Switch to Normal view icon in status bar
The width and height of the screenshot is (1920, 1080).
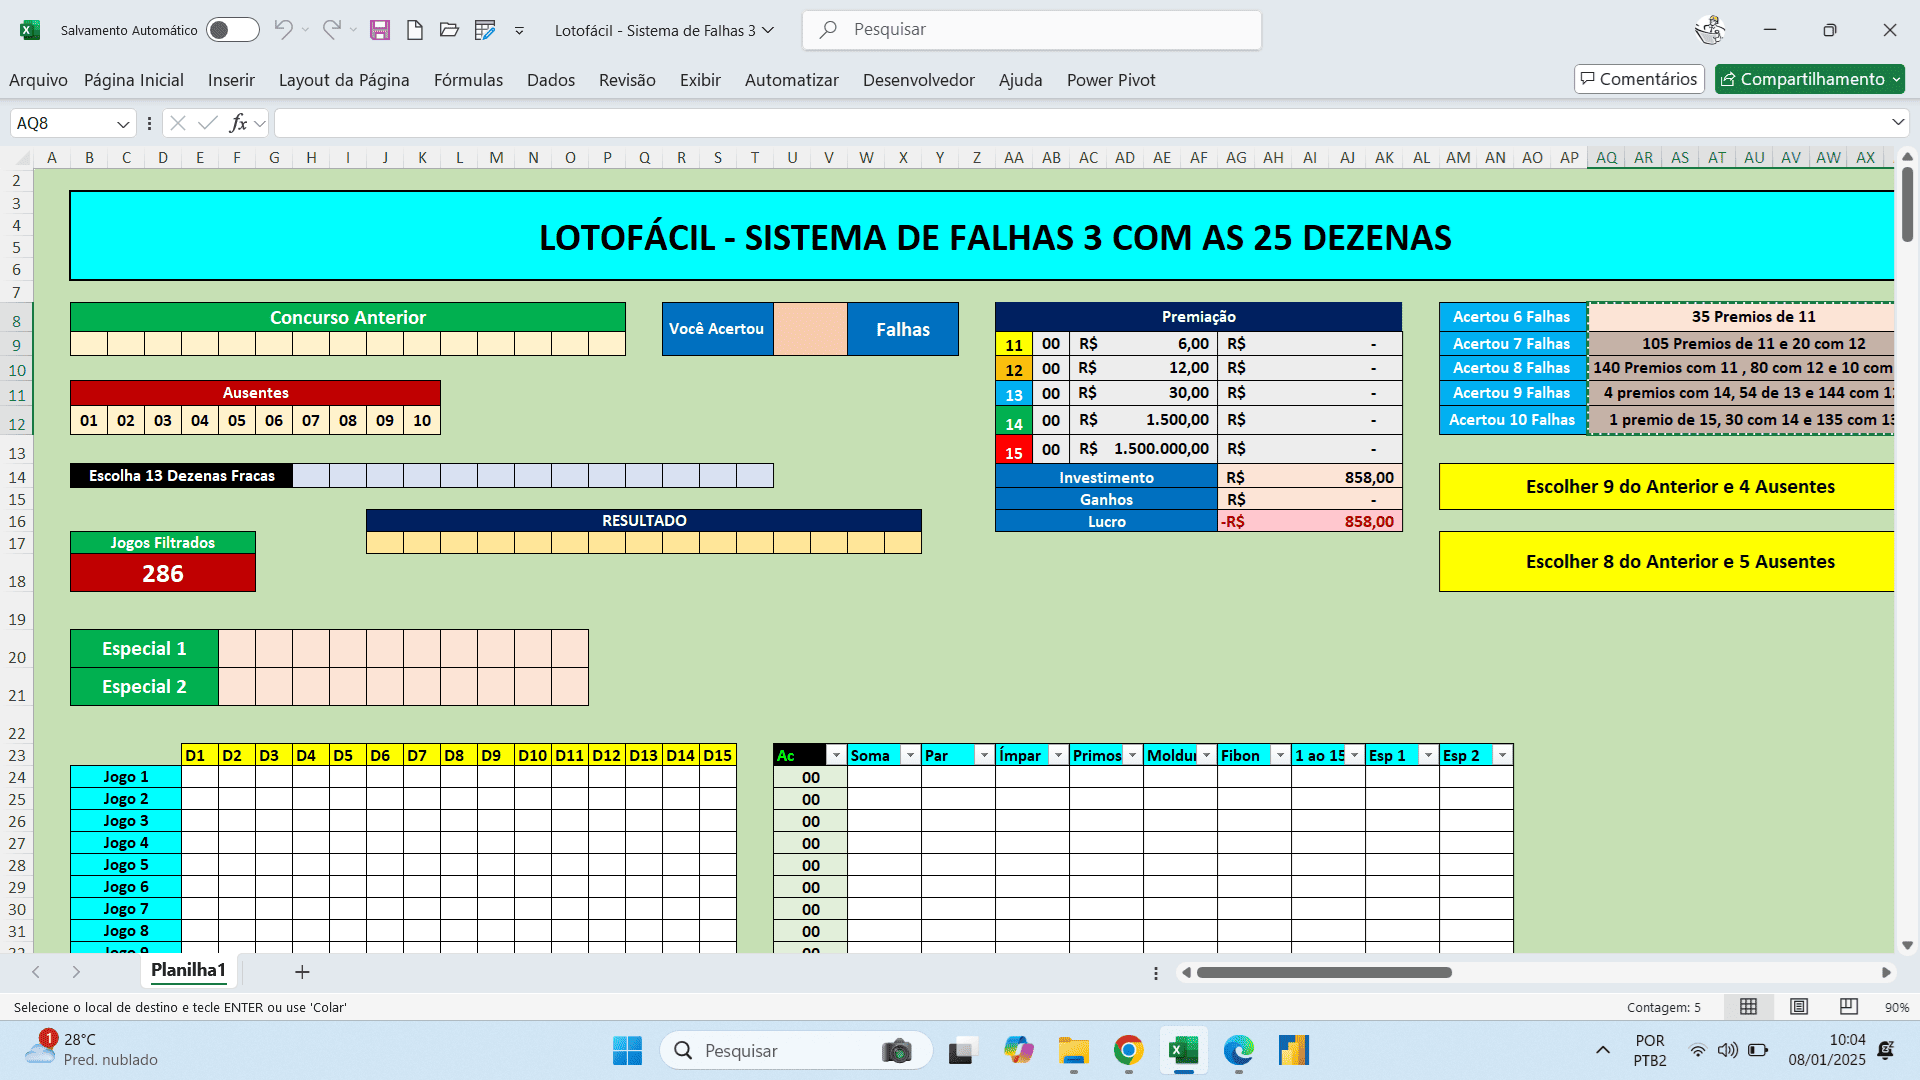[x=1748, y=1007]
